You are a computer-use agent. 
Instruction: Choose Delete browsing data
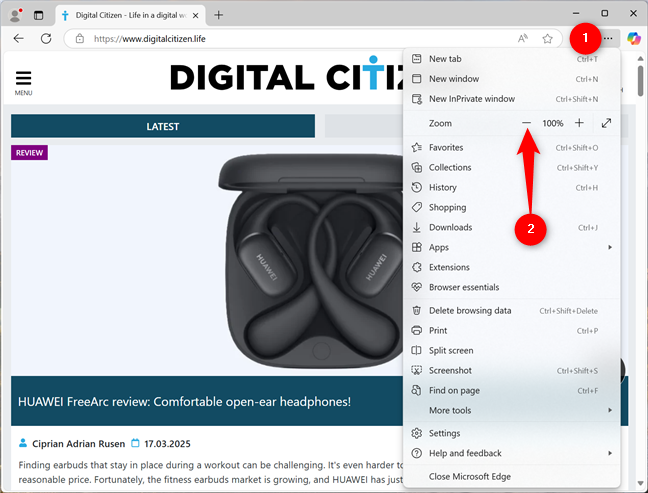(512, 311)
